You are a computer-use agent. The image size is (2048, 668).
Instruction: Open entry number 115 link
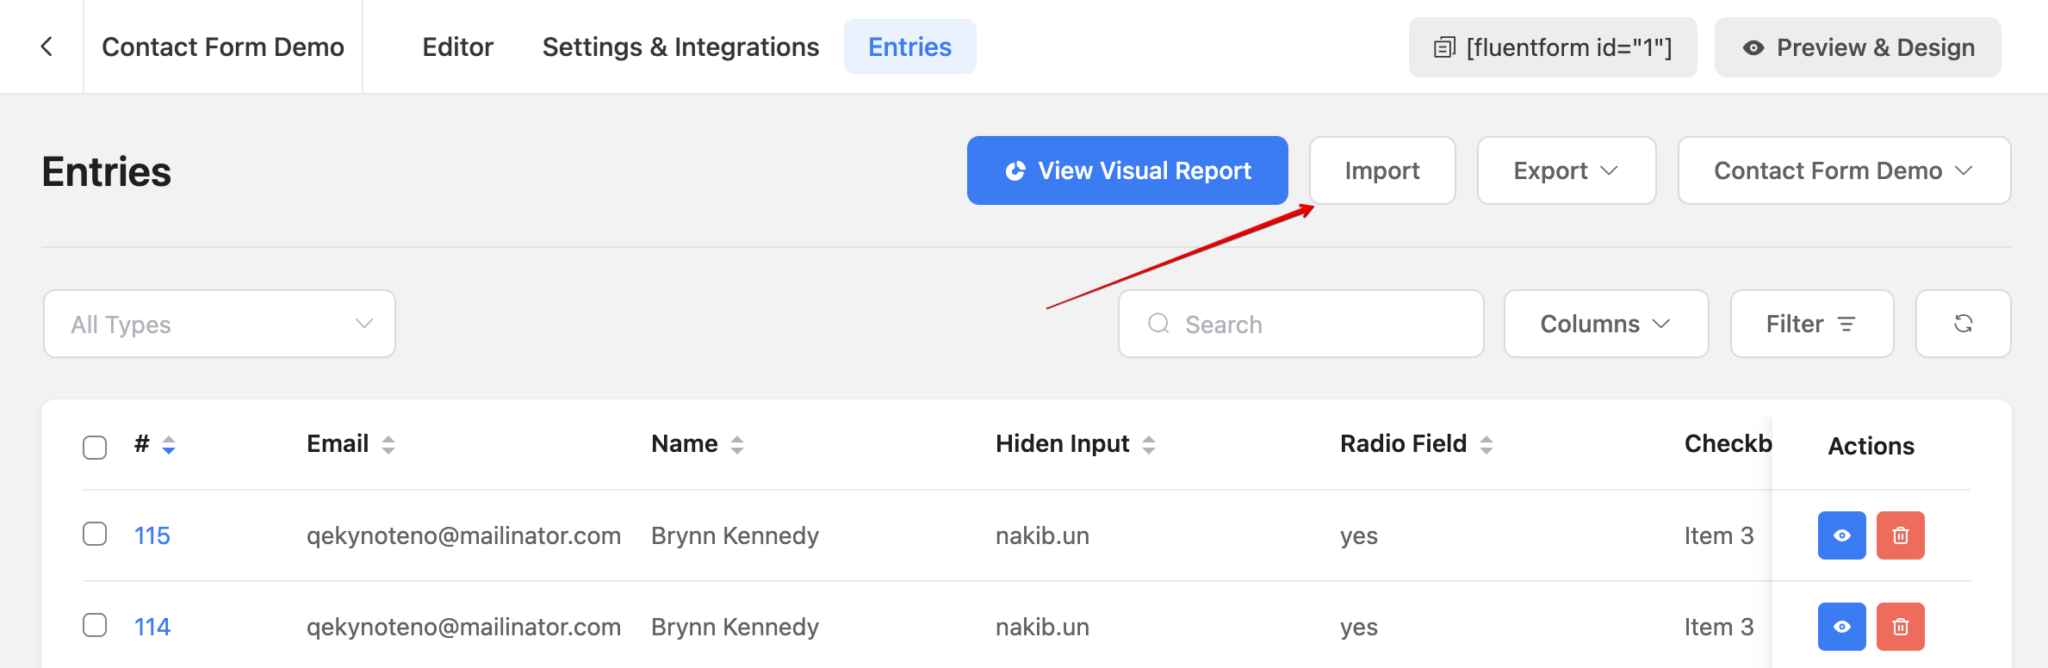click(152, 536)
